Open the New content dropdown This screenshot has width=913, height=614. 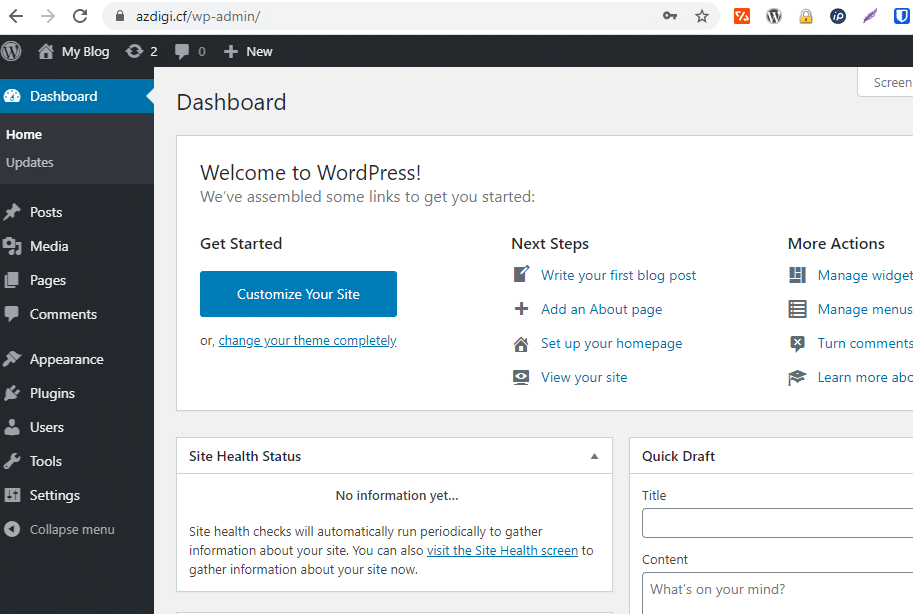click(x=248, y=51)
